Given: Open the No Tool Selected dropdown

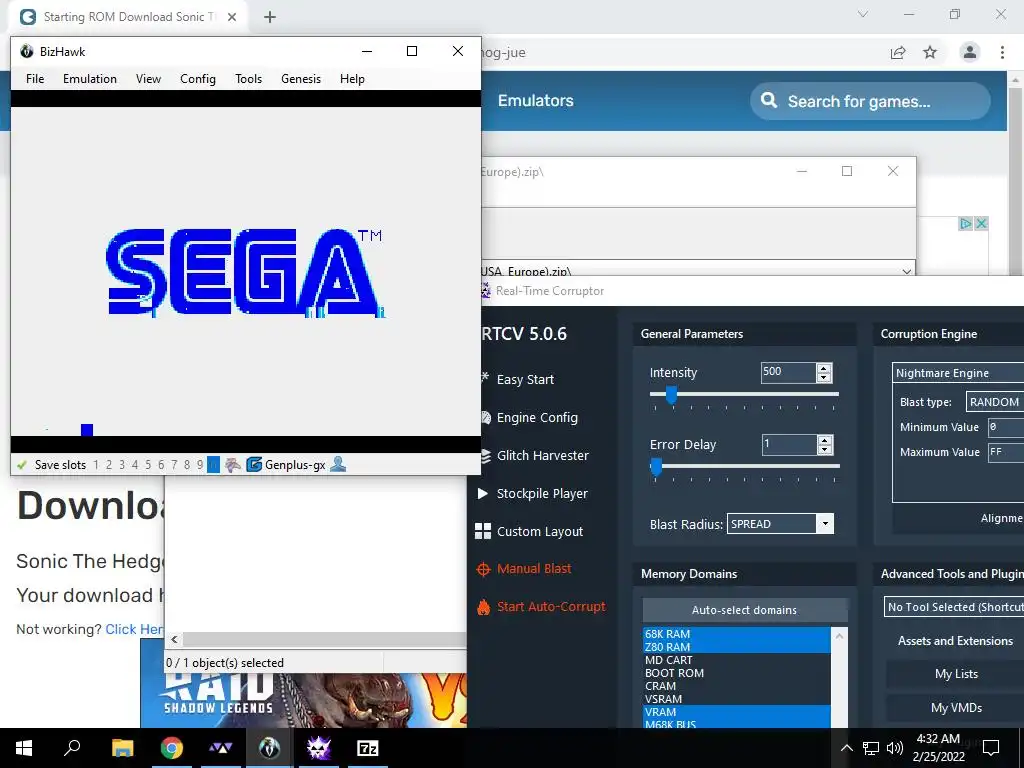Looking at the screenshot, I should click(954, 607).
